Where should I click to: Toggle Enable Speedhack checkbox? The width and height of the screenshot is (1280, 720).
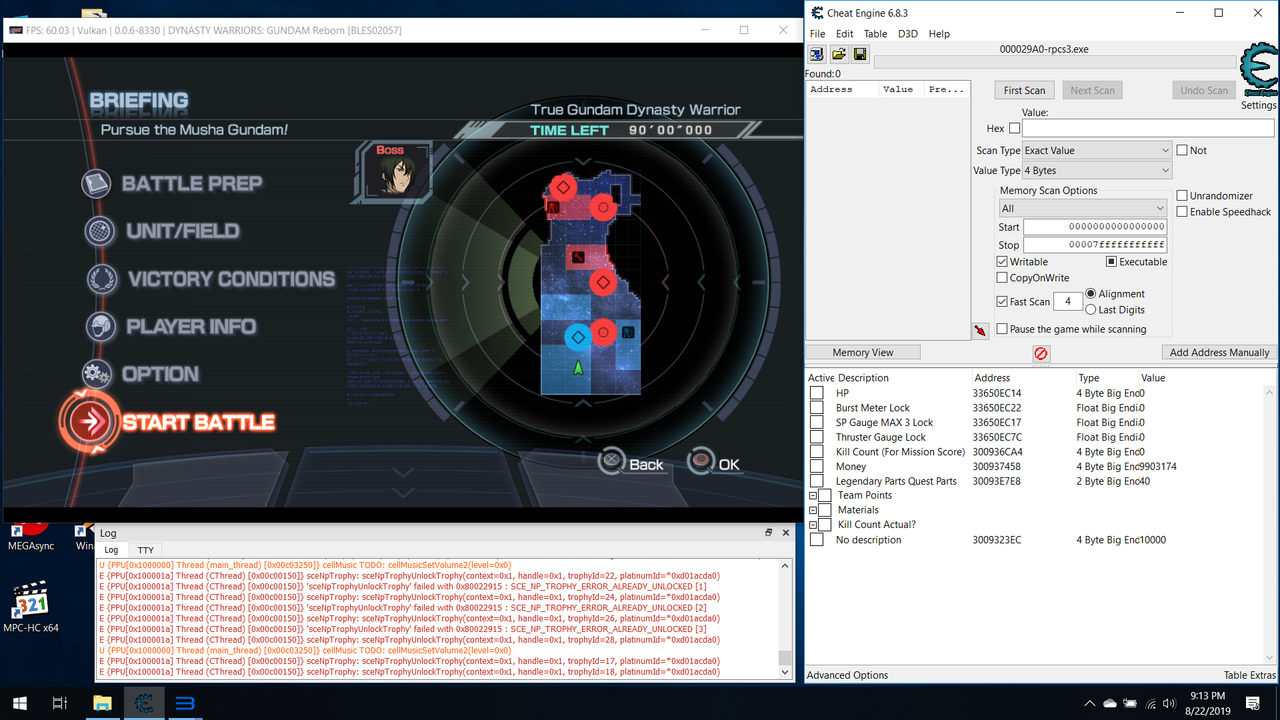point(1182,212)
